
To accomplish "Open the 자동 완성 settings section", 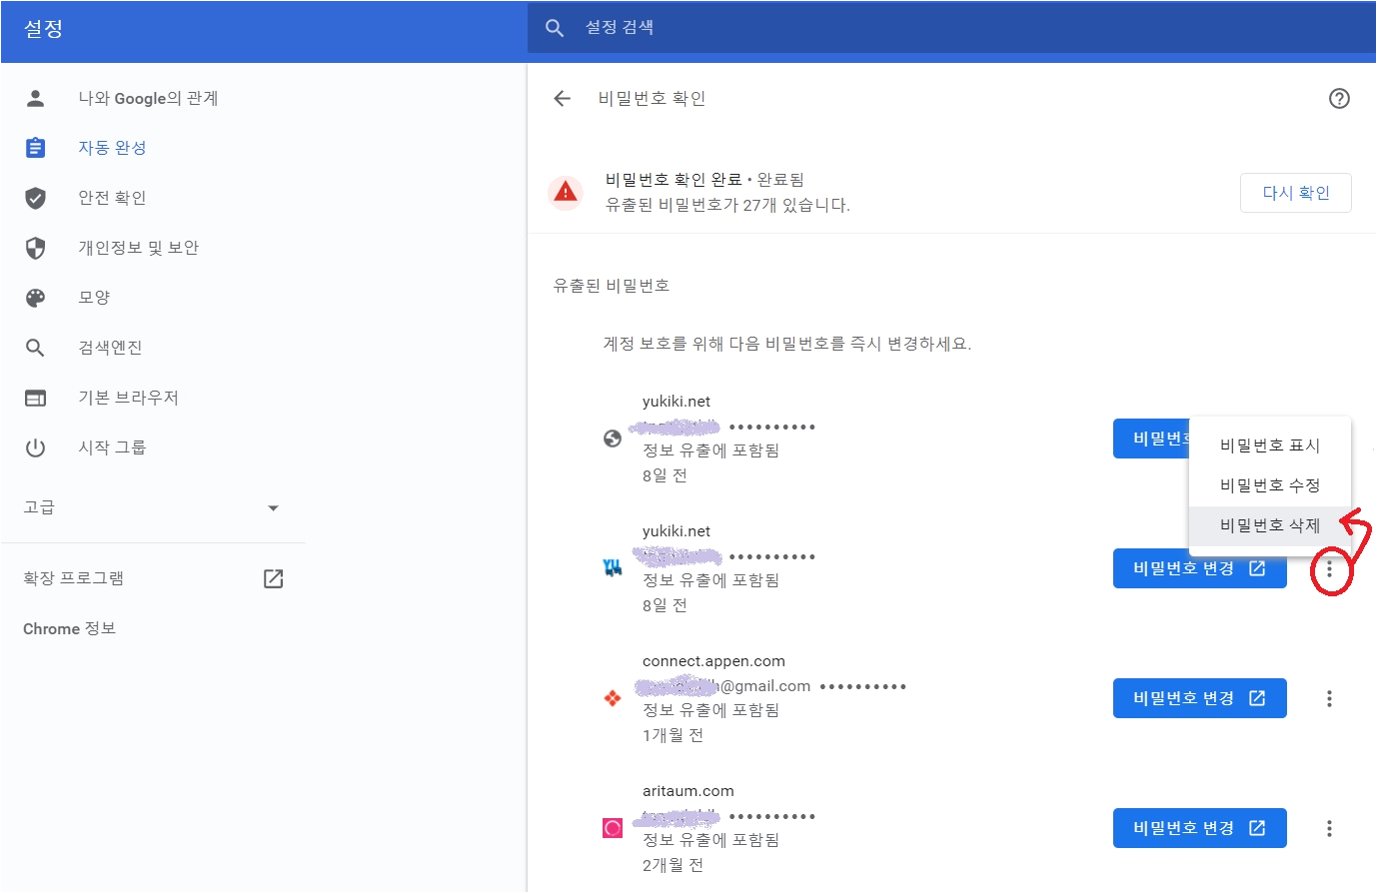I will [112, 148].
